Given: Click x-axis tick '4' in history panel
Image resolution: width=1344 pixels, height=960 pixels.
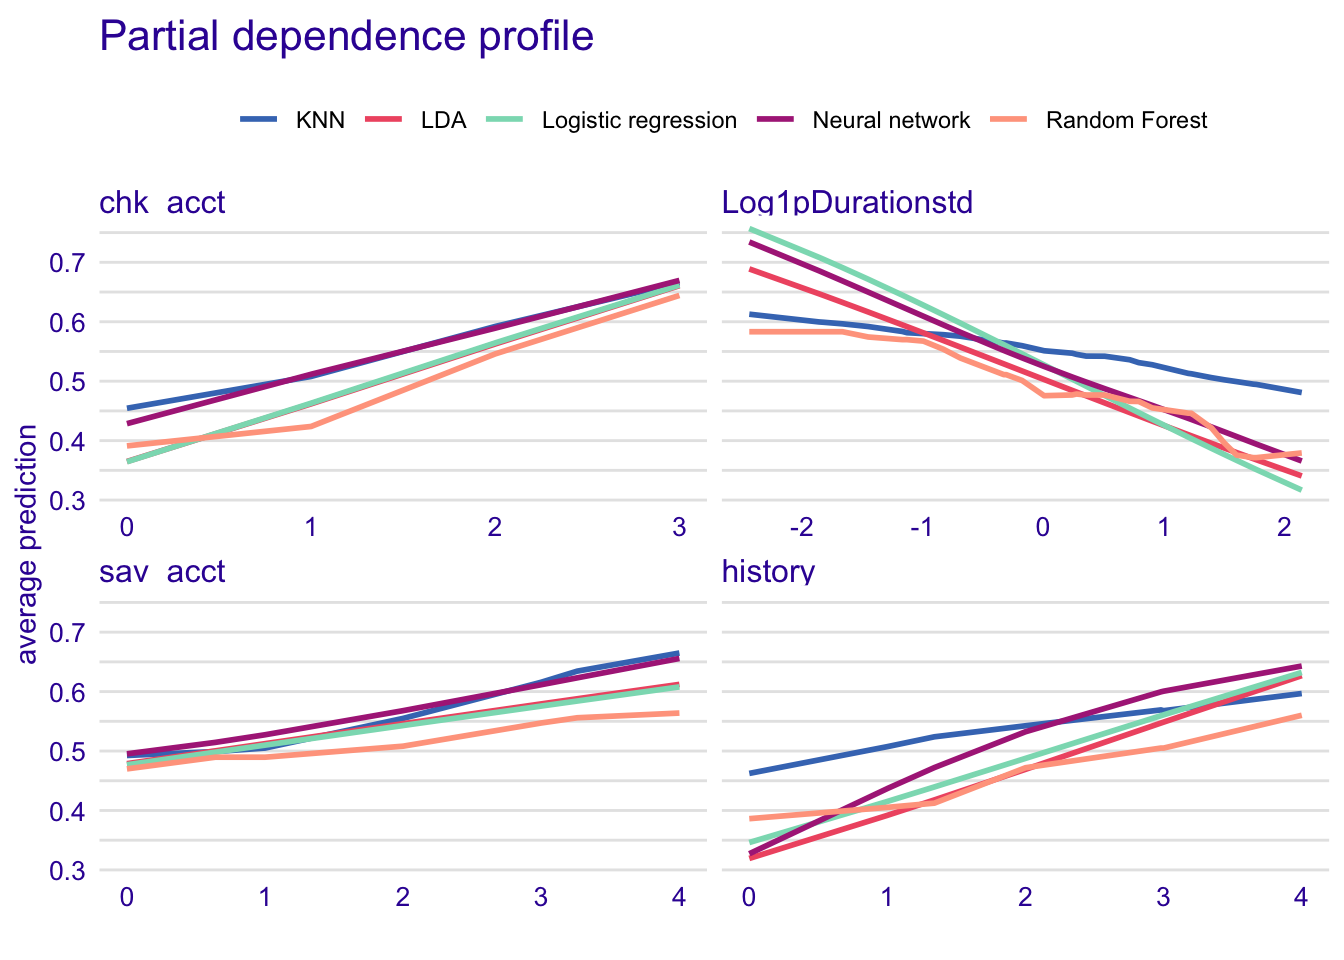Looking at the screenshot, I should (1300, 897).
